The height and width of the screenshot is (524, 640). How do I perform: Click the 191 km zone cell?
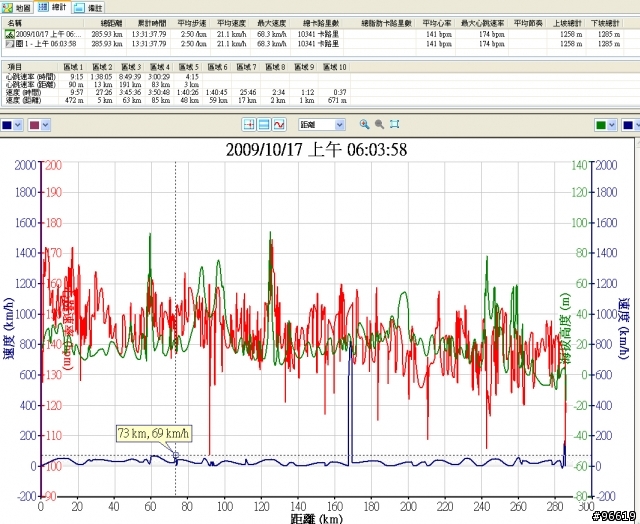(x=131, y=84)
